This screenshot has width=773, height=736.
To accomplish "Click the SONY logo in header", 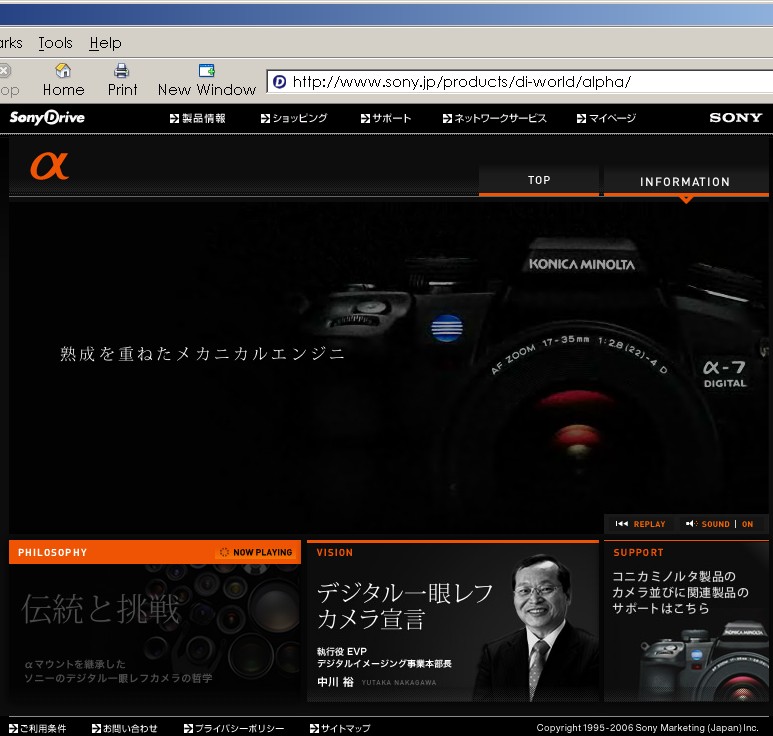I will 735,118.
